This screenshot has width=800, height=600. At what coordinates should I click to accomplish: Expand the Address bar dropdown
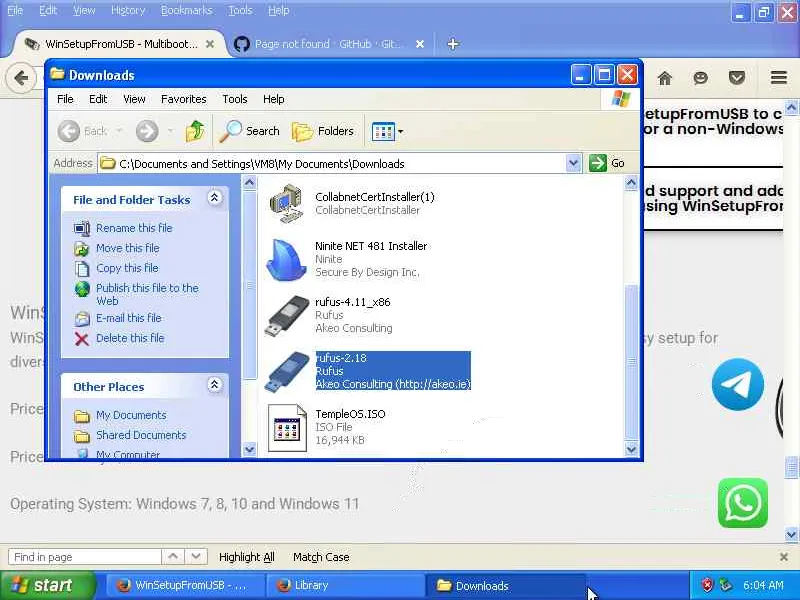click(x=573, y=163)
